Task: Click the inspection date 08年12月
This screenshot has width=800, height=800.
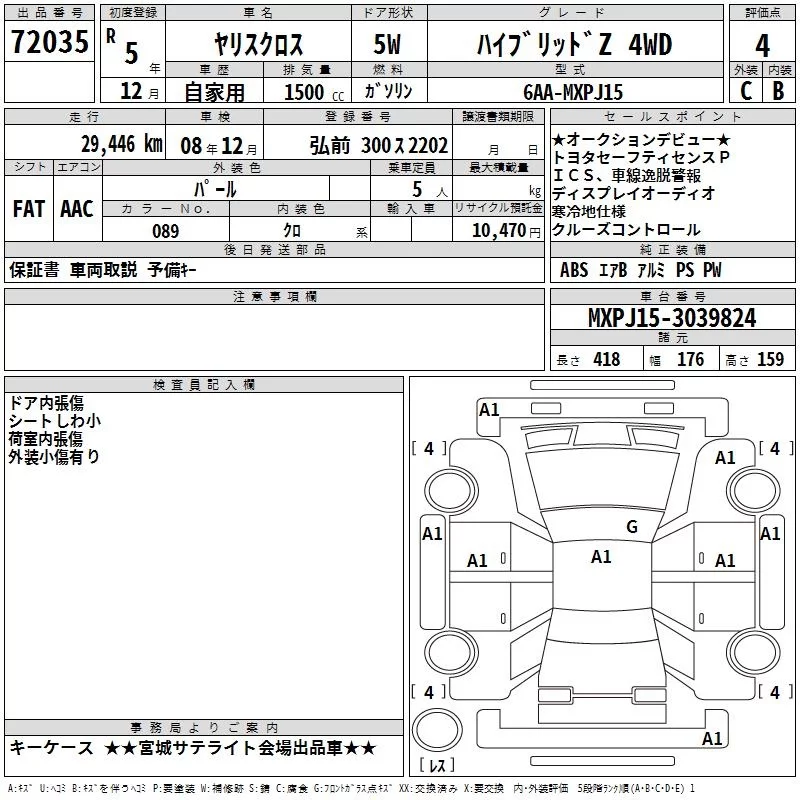Action: tap(219, 146)
